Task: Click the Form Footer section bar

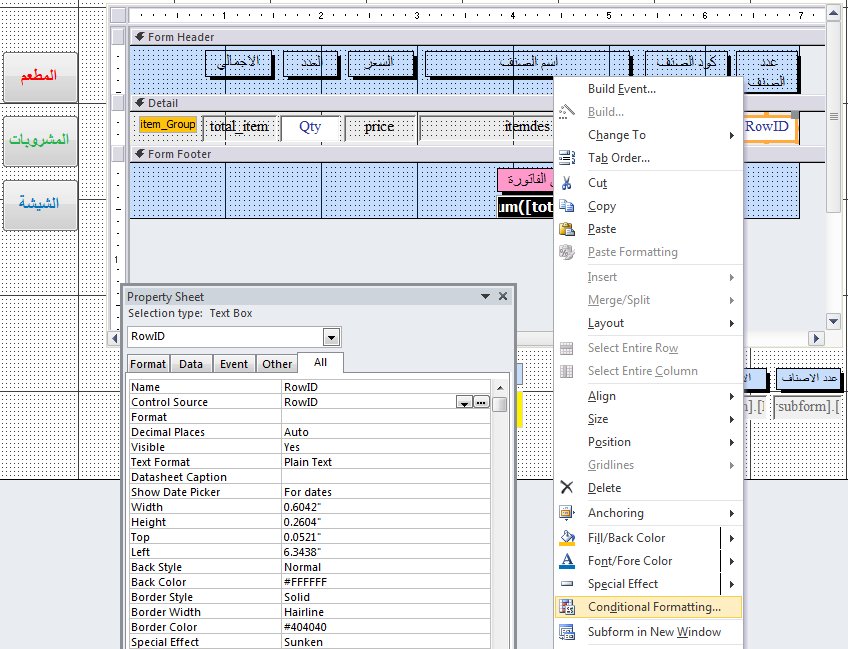Action: [x=478, y=154]
